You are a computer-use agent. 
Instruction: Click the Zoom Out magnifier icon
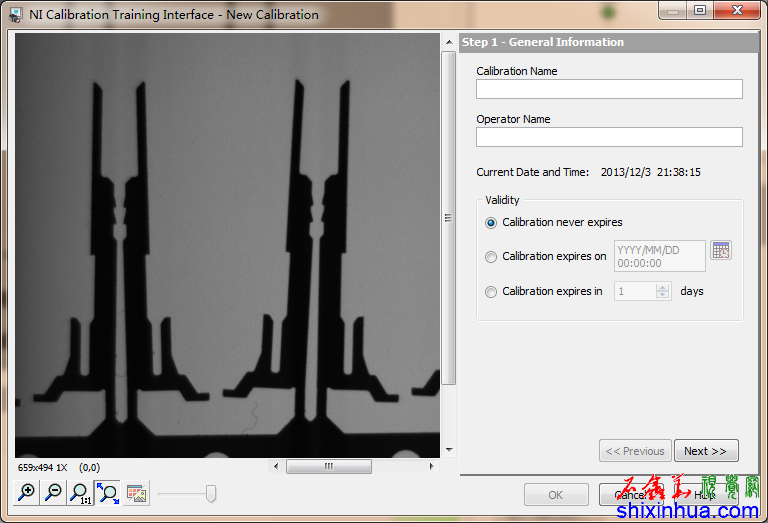pyautogui.click(x=54, y=492)
